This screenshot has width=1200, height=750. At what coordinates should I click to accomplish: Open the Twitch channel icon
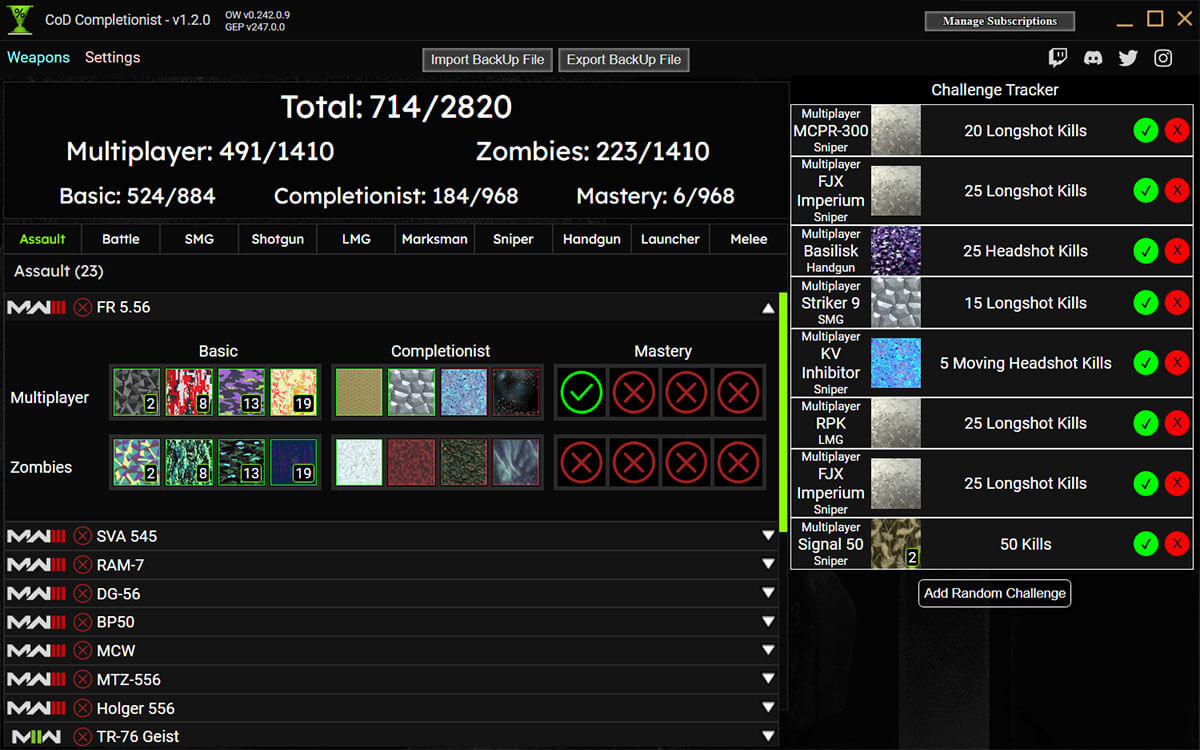(1058, 58)
